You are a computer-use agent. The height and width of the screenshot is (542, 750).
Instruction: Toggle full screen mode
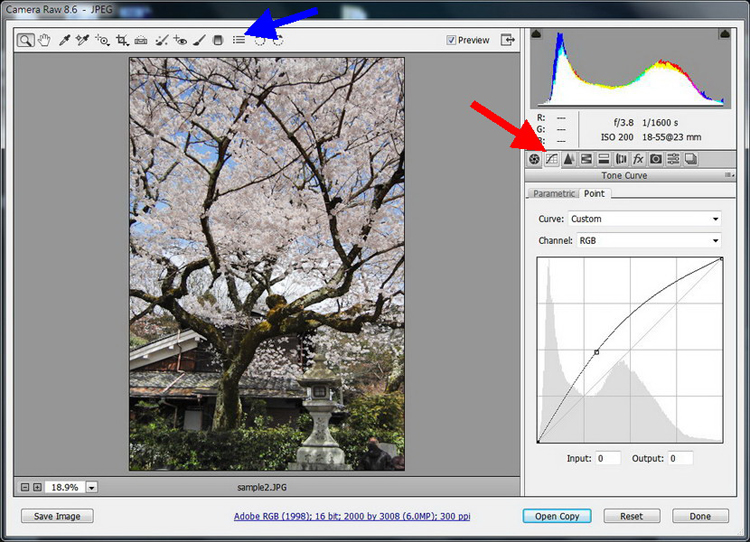pyautogui.click(x=507, y=40)
